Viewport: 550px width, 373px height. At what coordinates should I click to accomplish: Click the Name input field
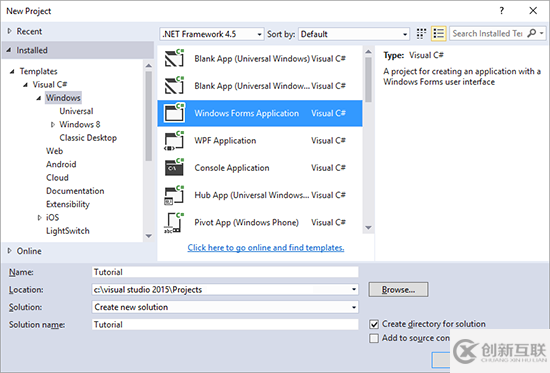[225, 272]
